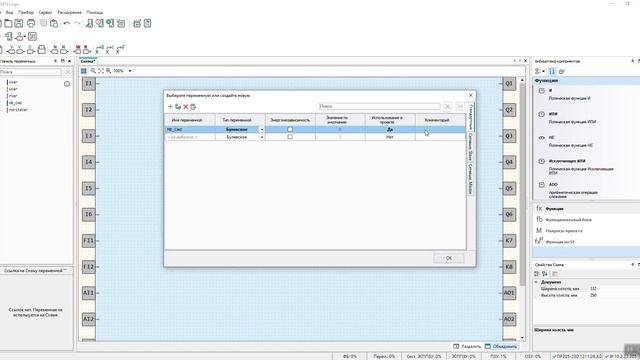Screen dimensions: 640x360
Task: Add a new variable in the dialog
Action: click(170, 107)
